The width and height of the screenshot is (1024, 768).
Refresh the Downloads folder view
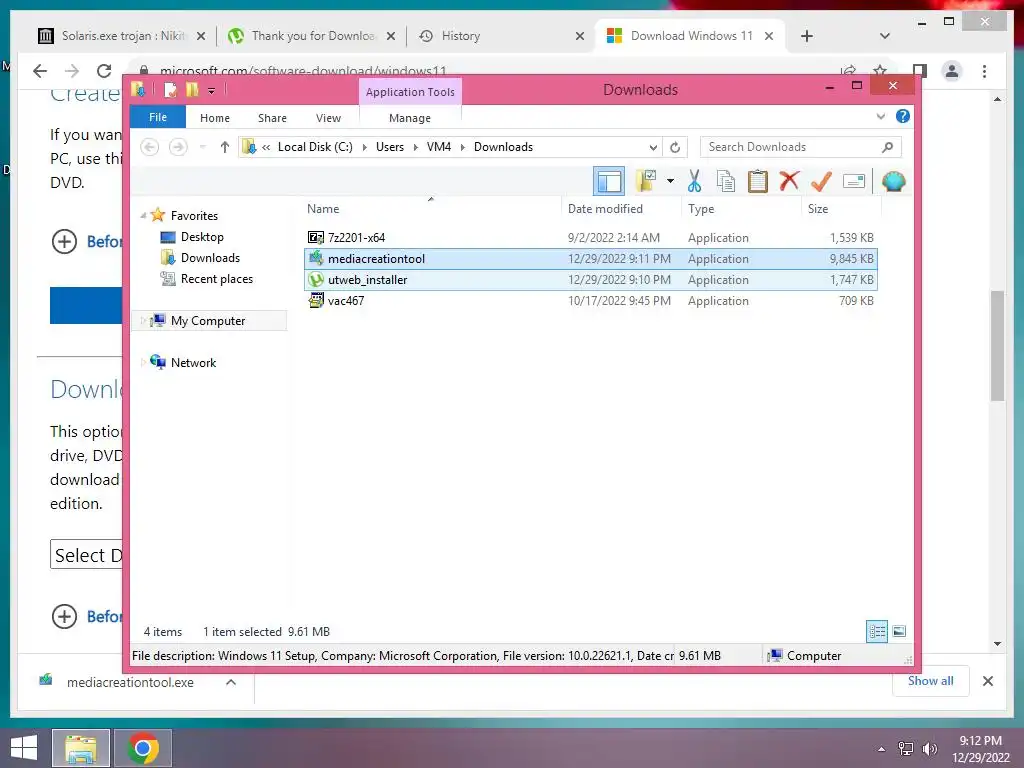pyautogui.click(x=675, y=147)
